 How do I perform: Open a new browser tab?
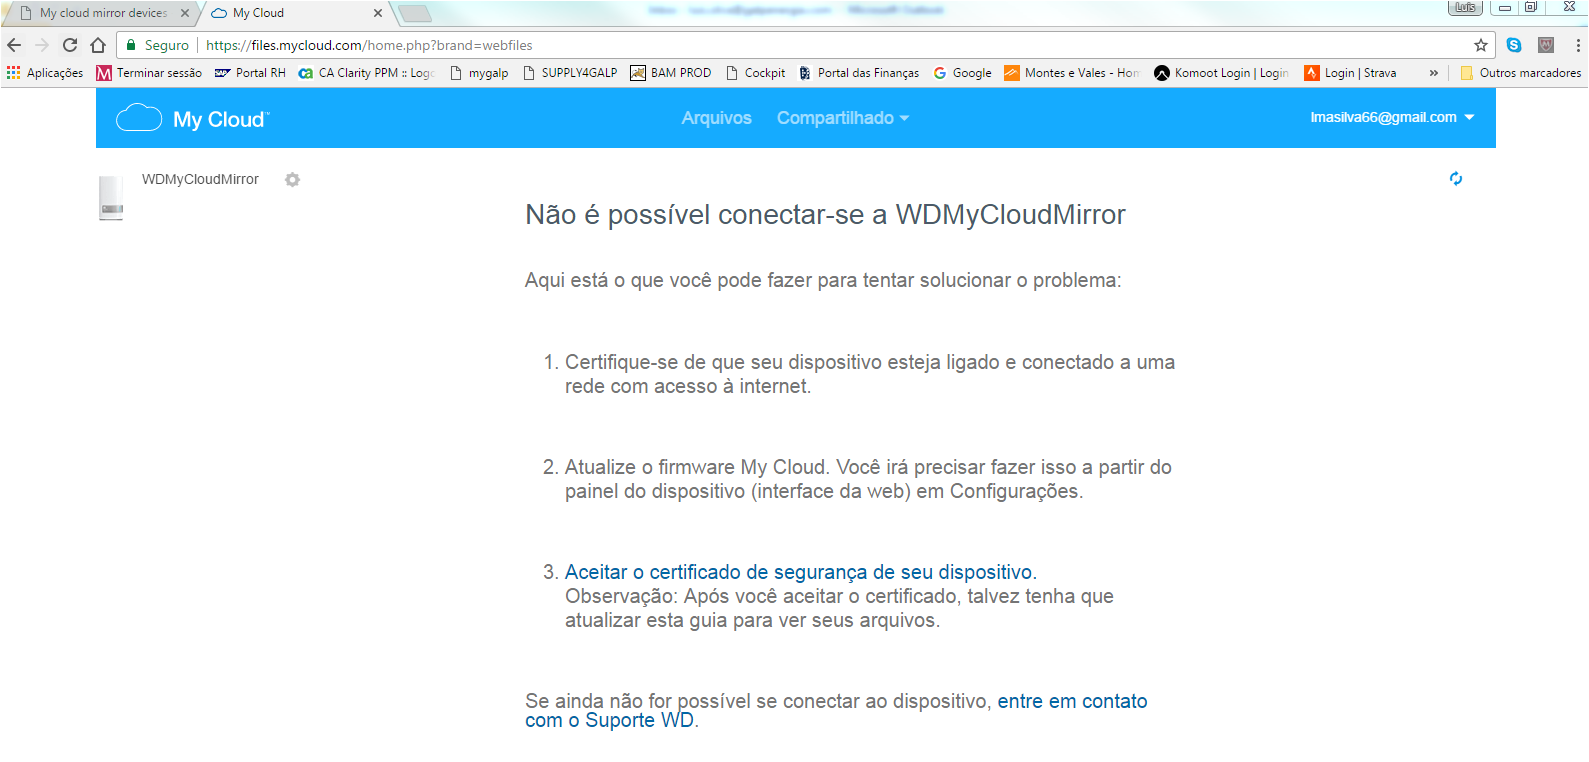tap(415, 13)
